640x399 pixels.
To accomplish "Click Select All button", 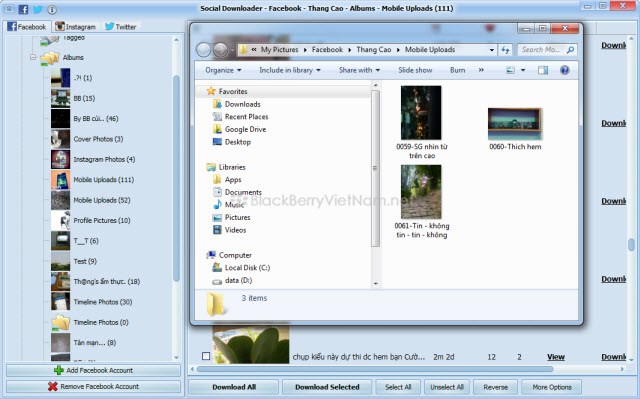I will (398, 387).
